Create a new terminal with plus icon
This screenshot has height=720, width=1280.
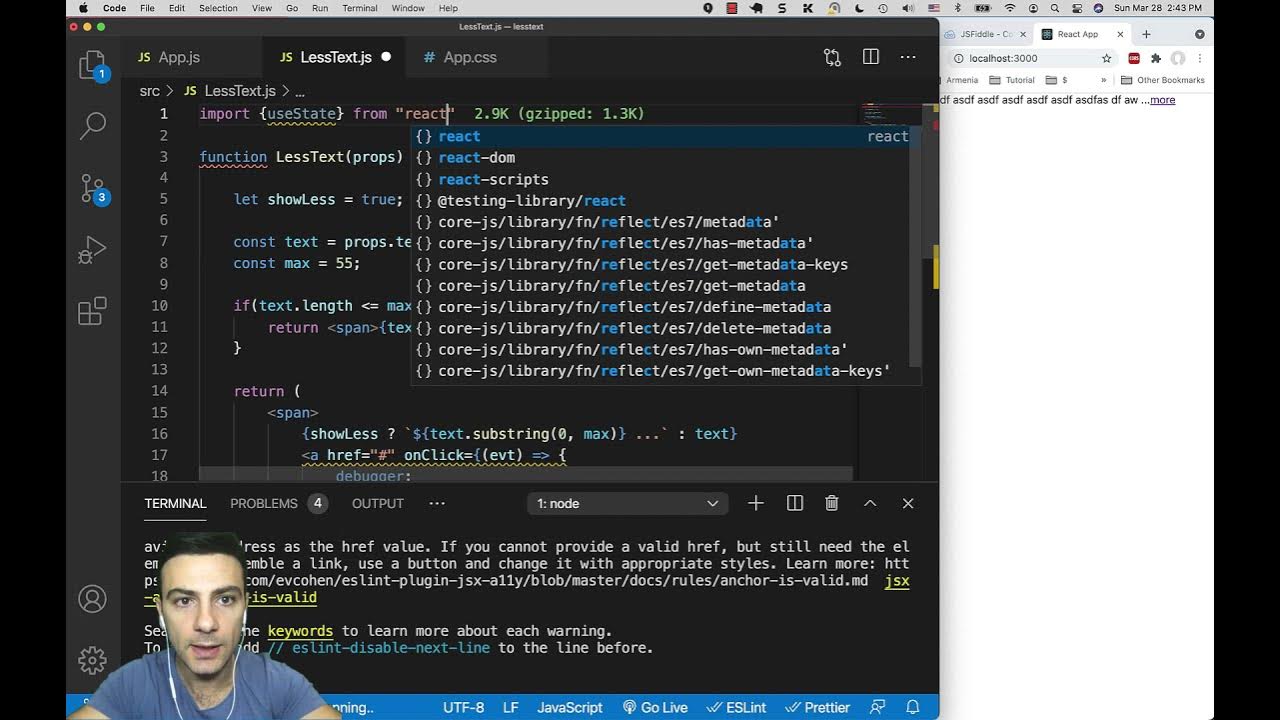[756, 503]
